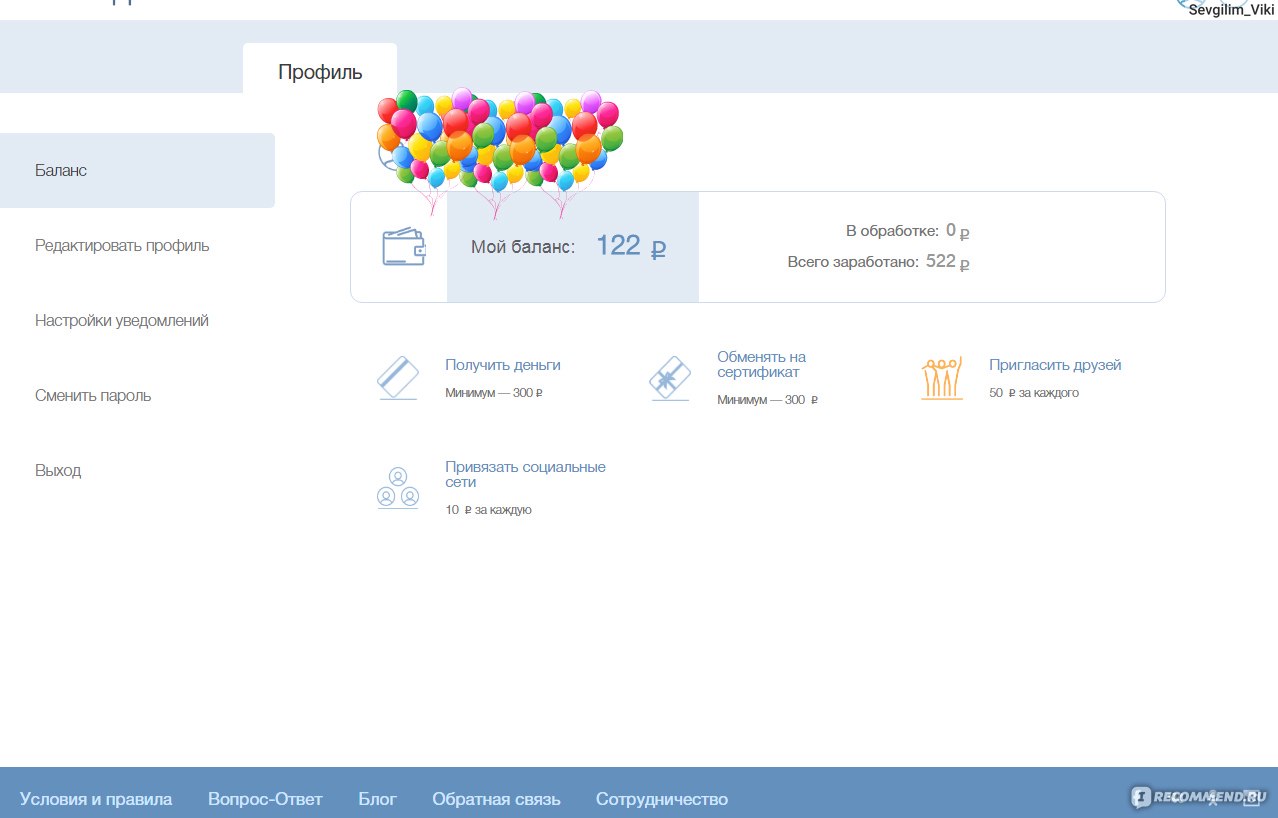Click the Привязать социальные сети link
Image resolution: width=1278 pixels, height=818 pixels.
525,475
